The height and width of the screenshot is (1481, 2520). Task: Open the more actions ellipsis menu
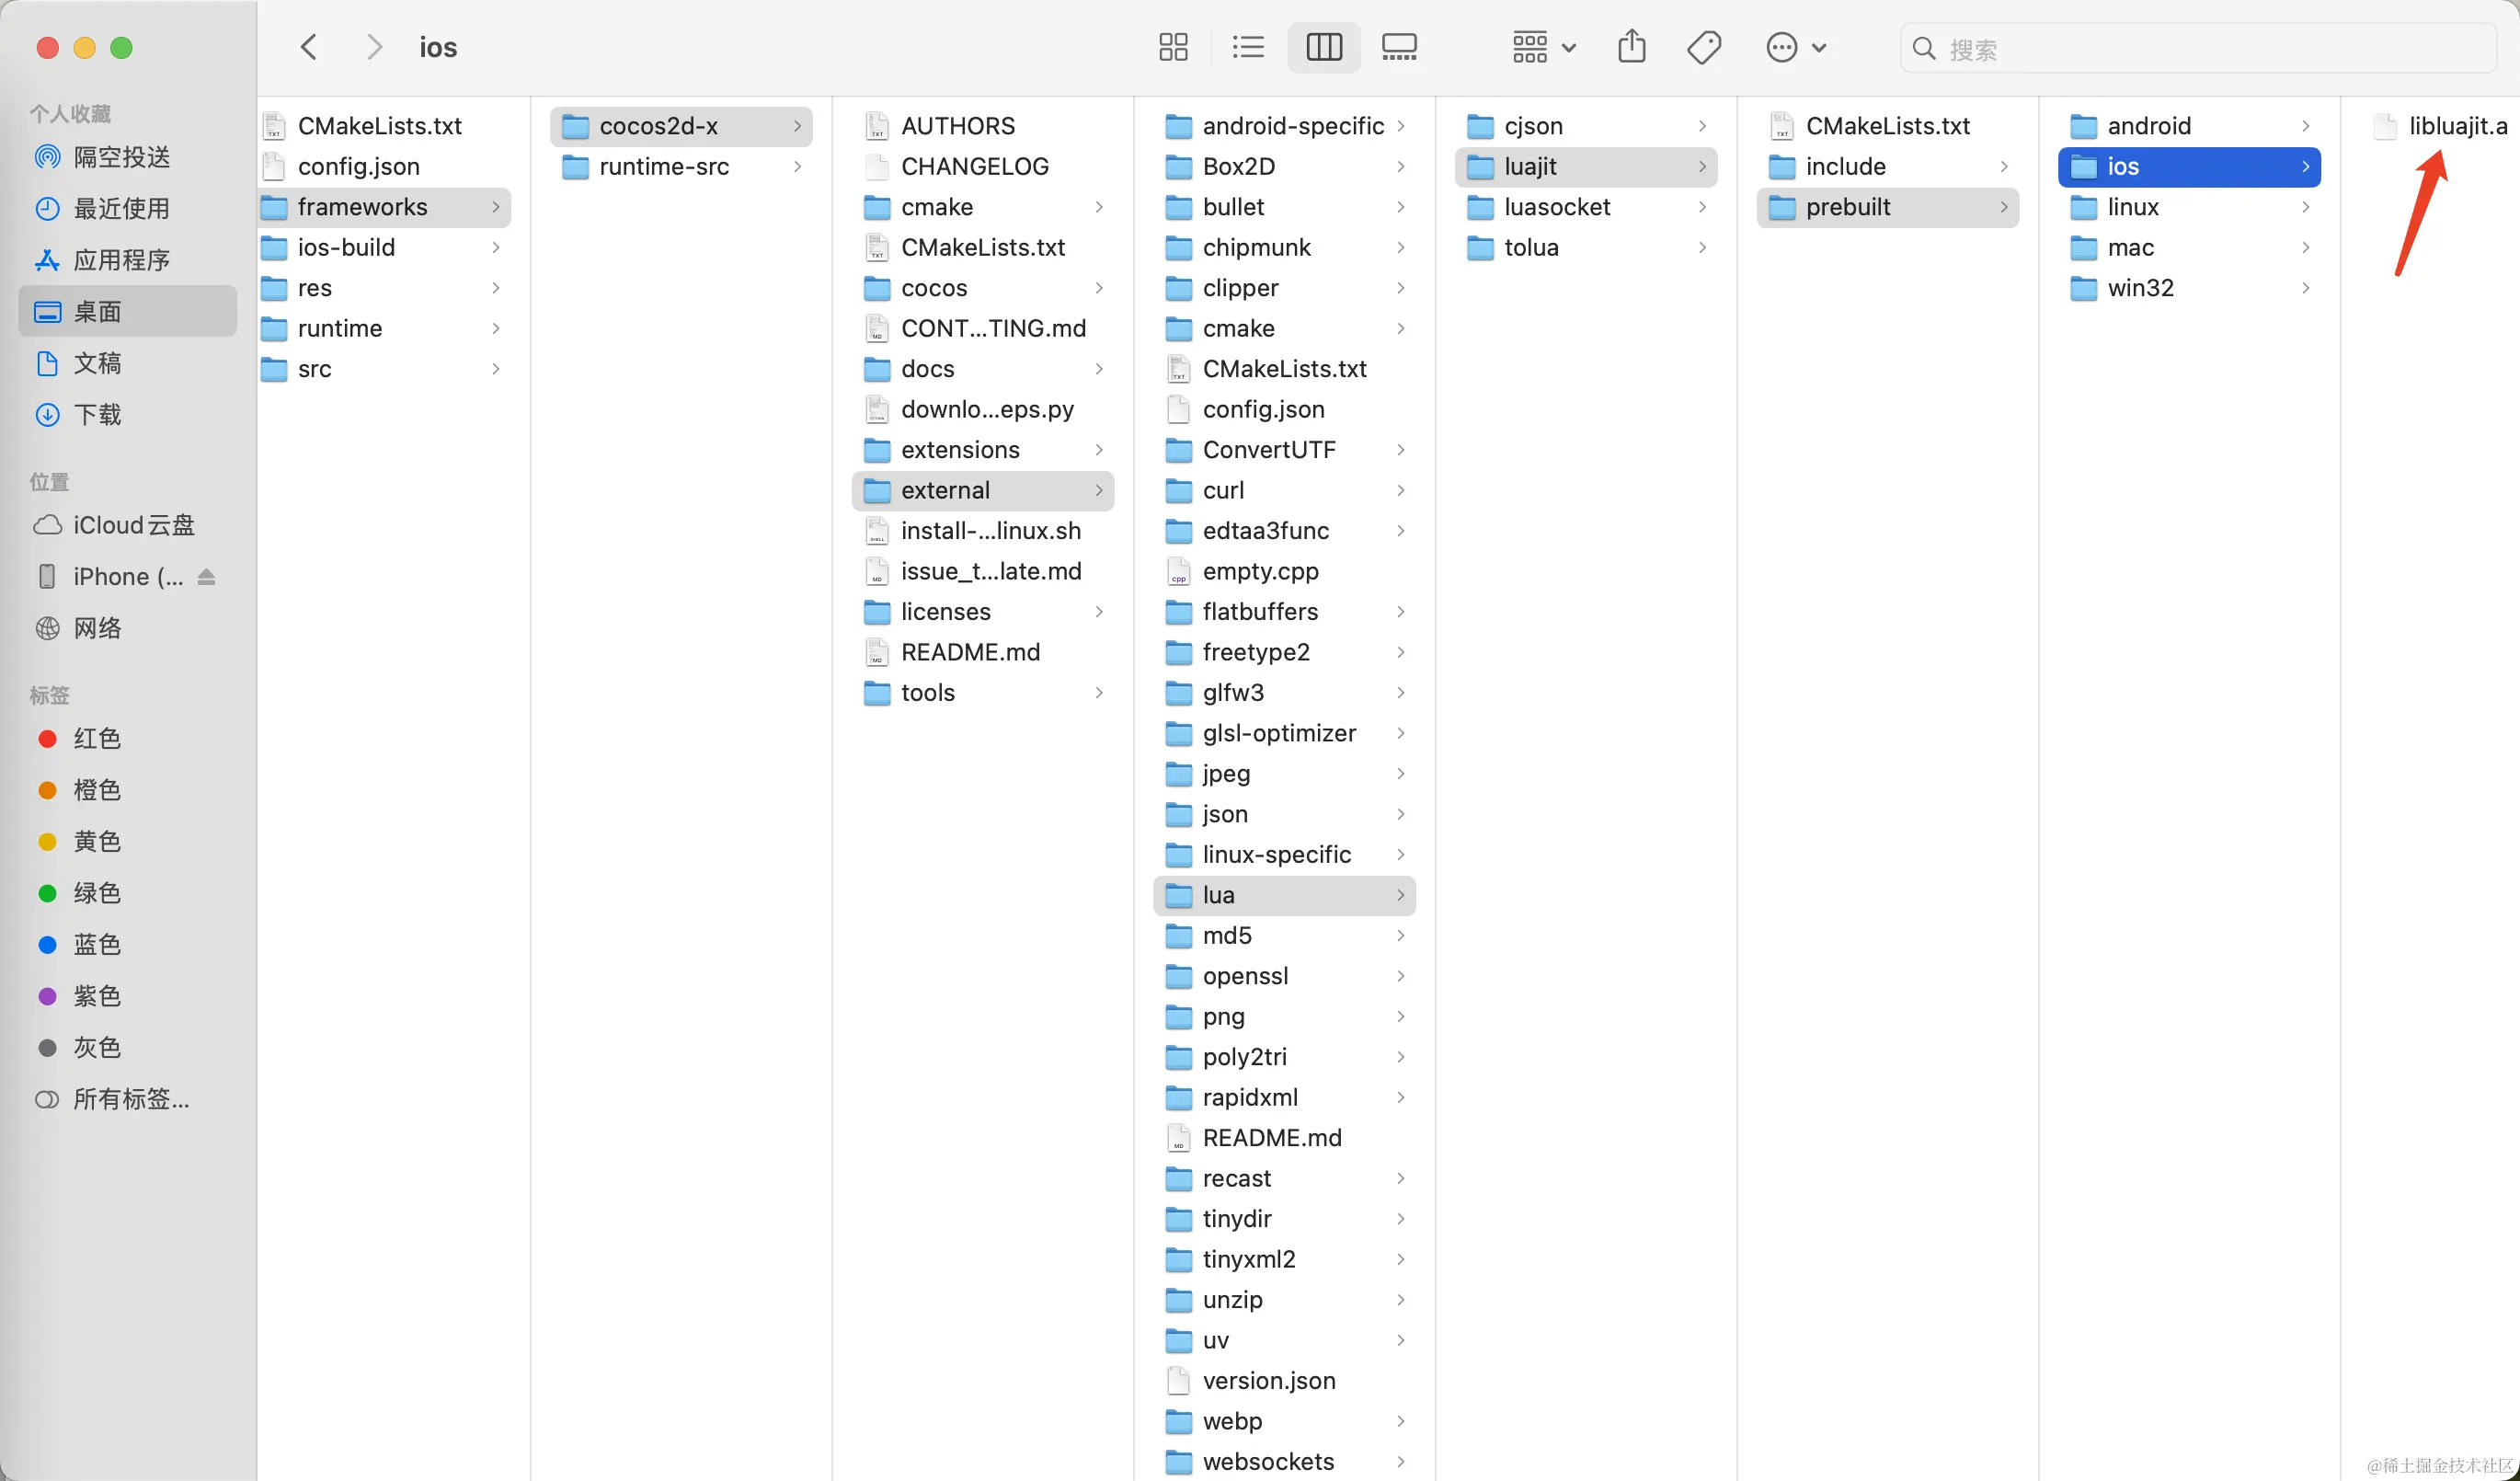pos(1795,47)
